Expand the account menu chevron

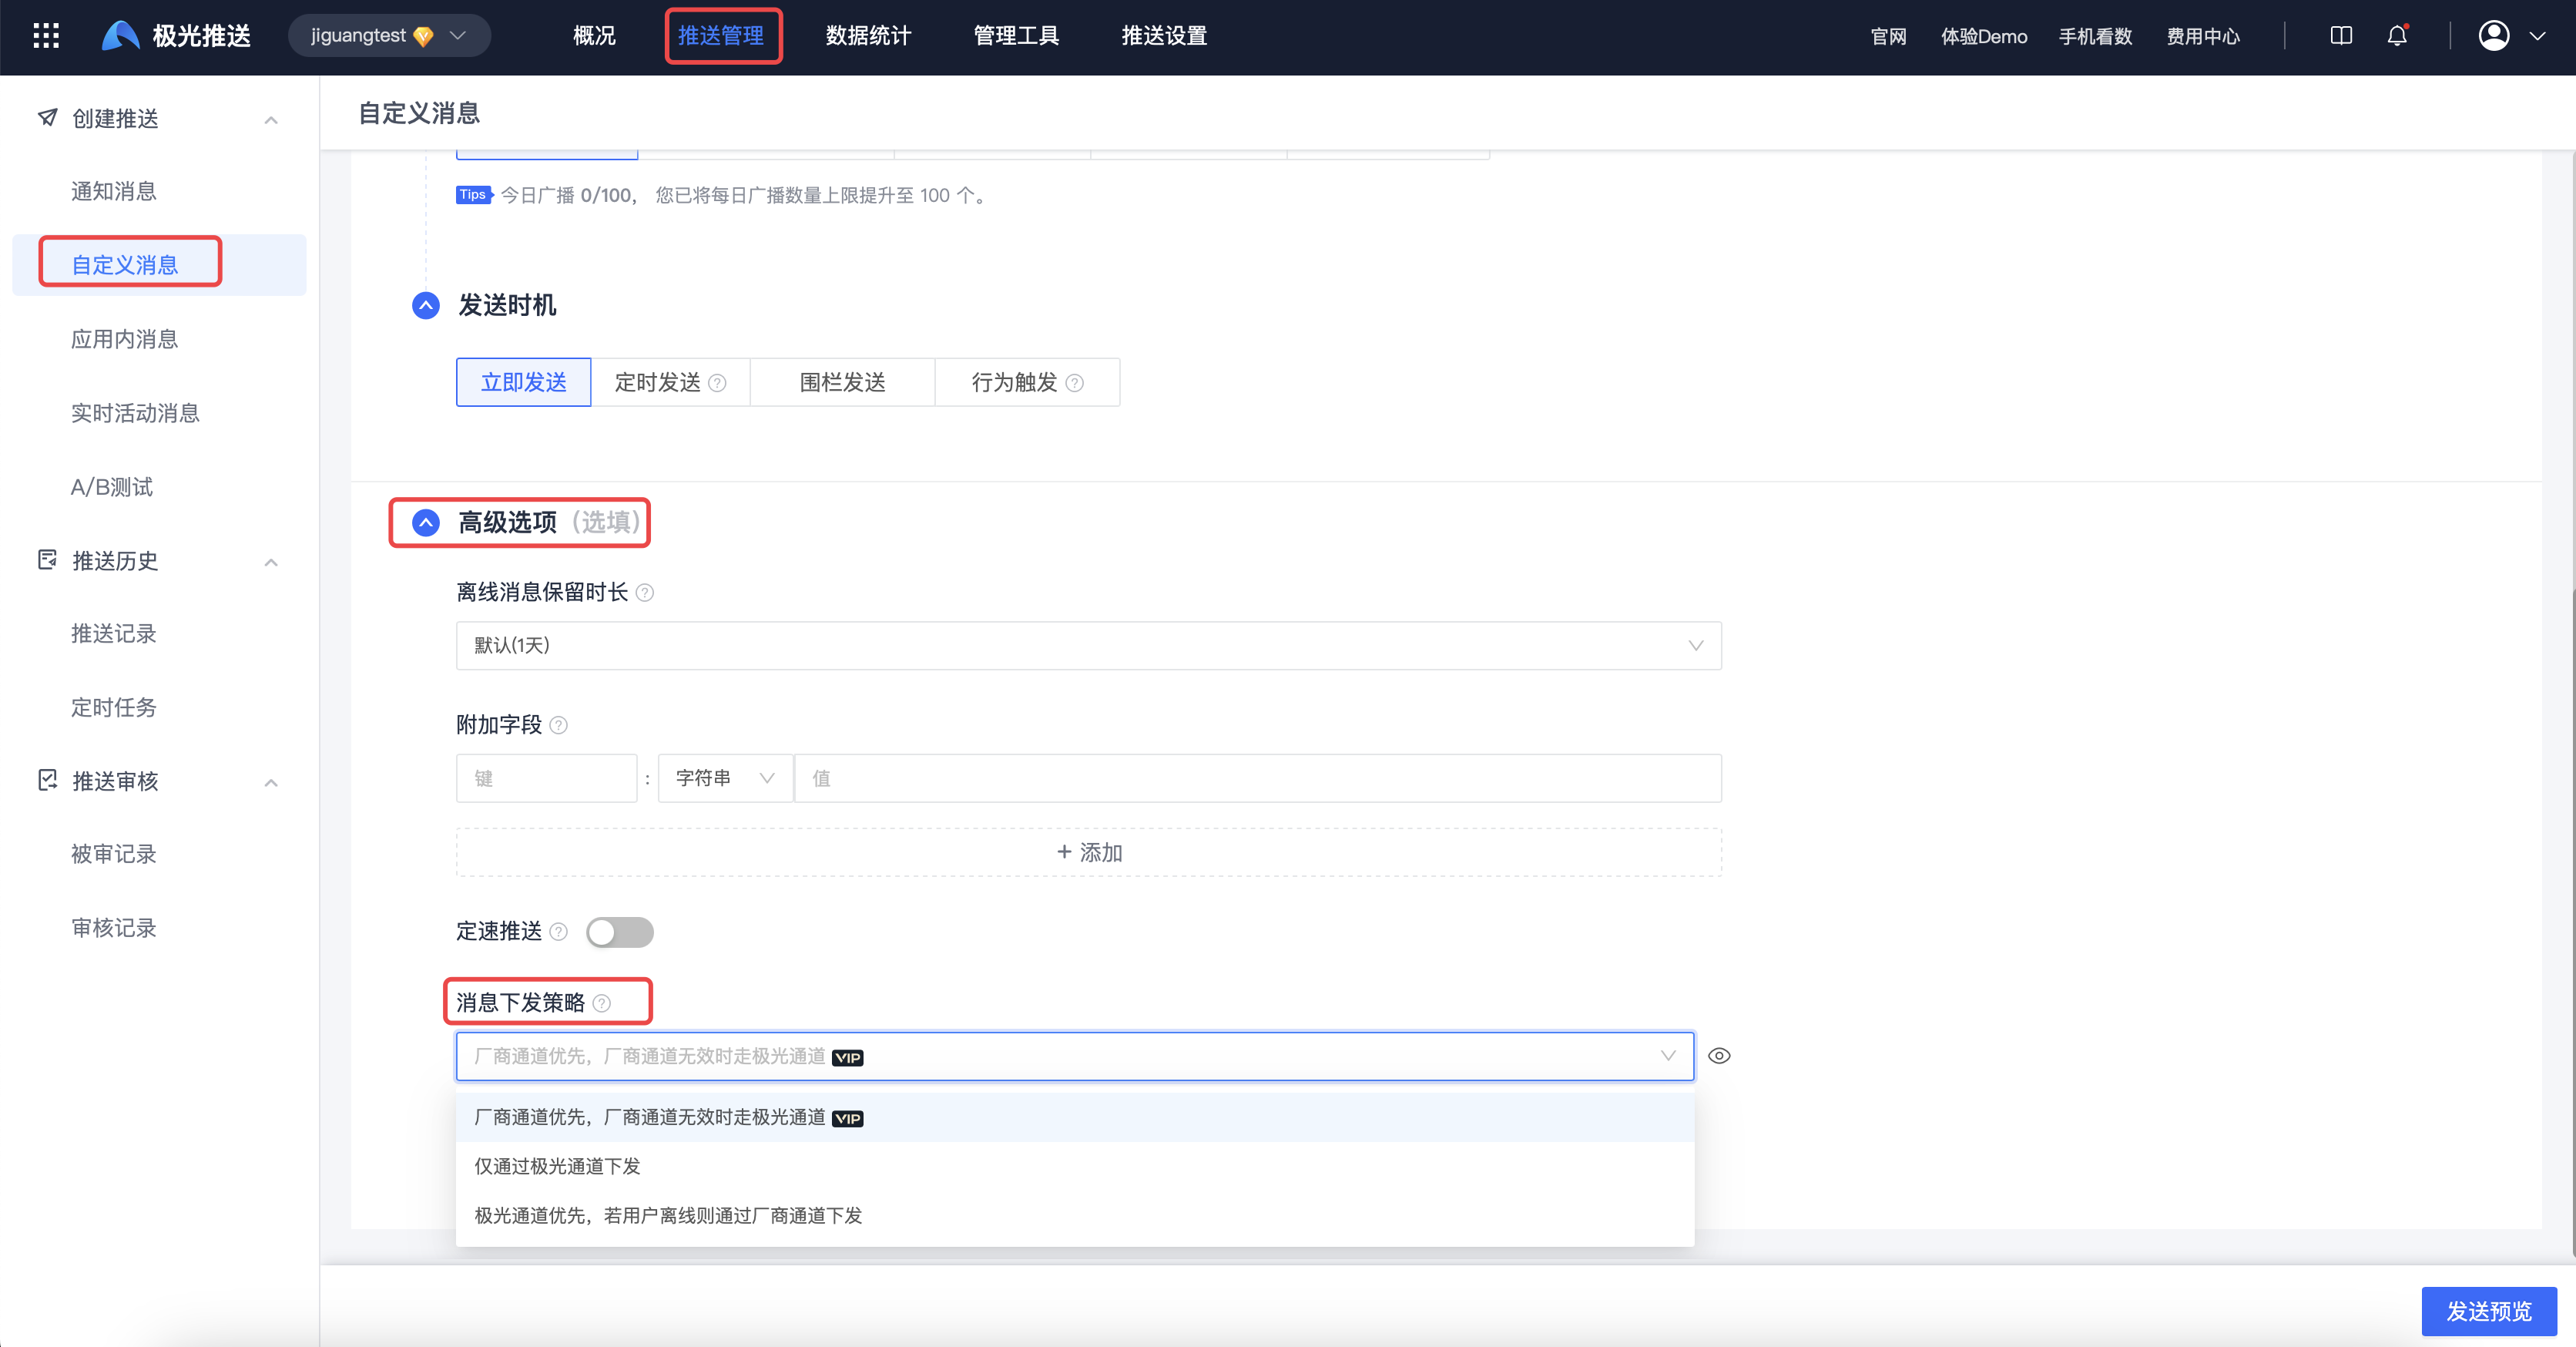coord(2537,36)
